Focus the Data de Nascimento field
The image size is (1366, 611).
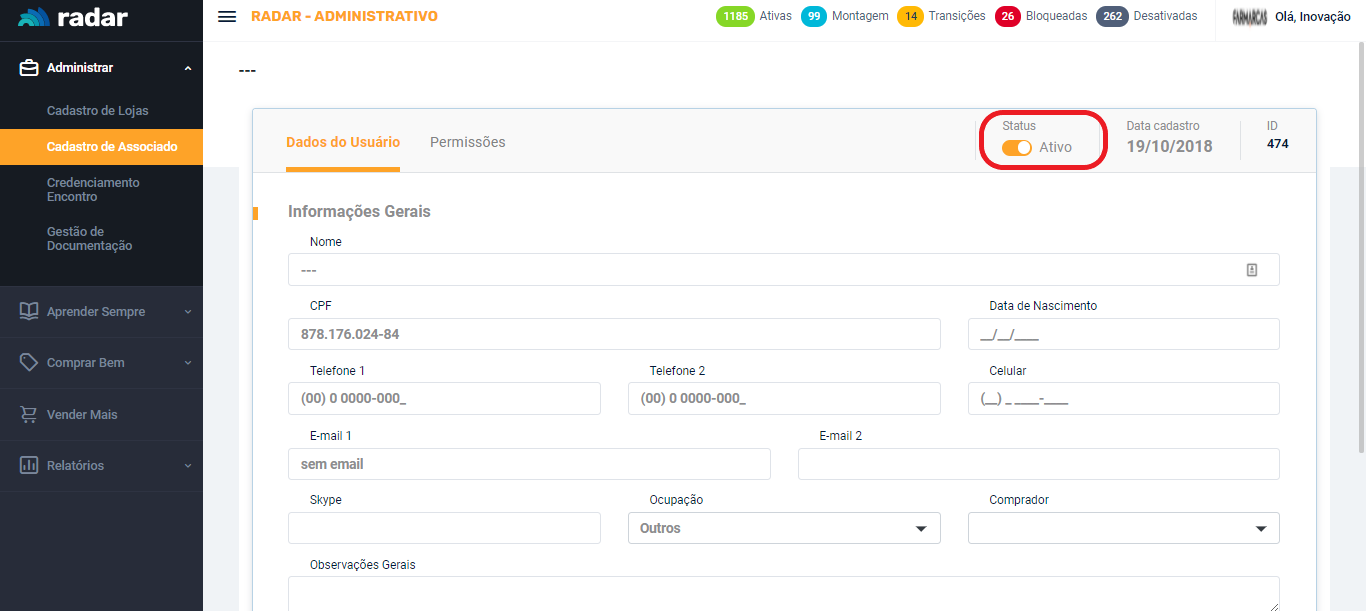coord(1123,334)
